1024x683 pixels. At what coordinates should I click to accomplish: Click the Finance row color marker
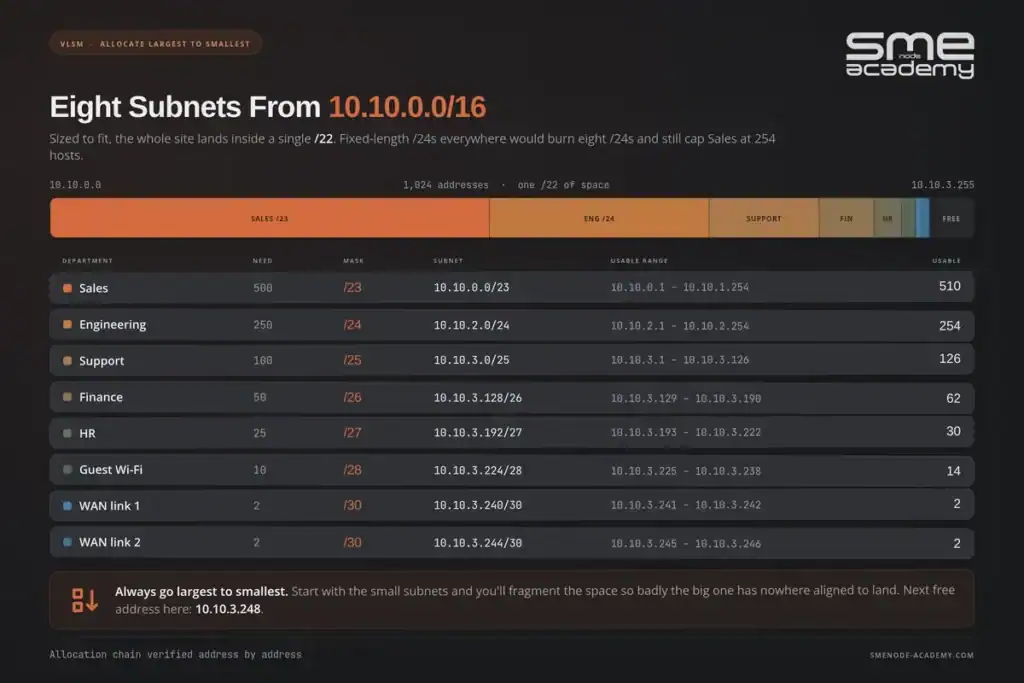tap(67, 397)
